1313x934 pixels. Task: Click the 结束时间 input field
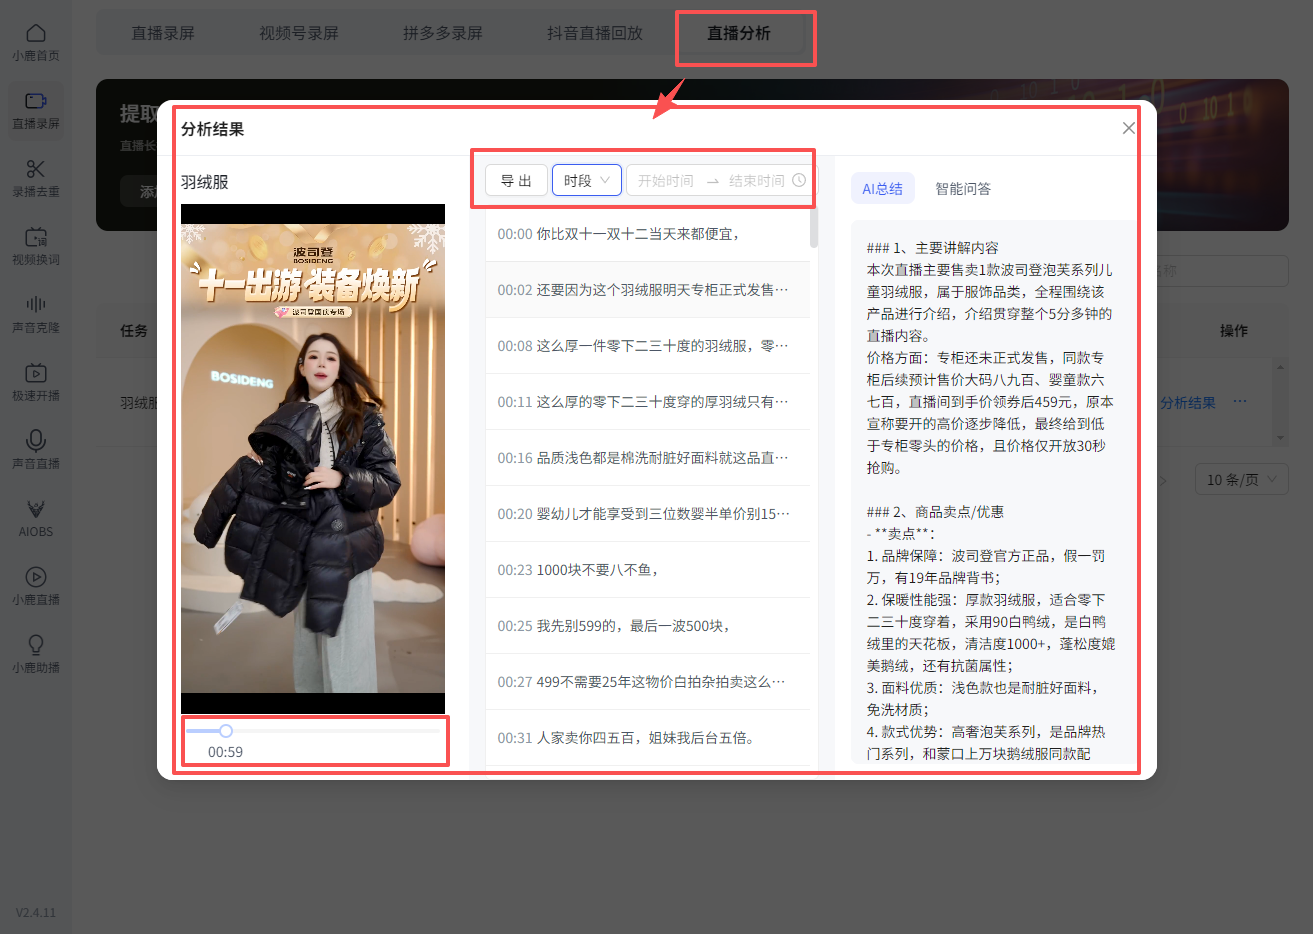click(757, 181)
